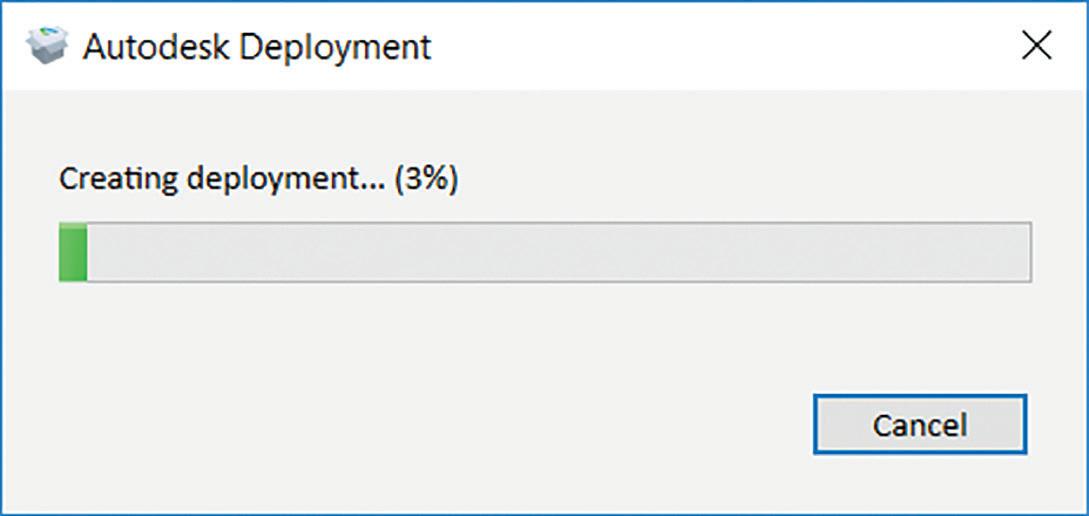Abort the process with the Cancel button

coord(920,424)
